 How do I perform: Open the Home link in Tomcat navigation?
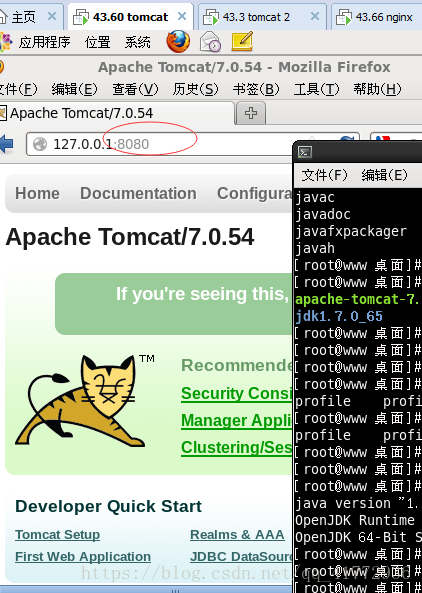[37, 194]
